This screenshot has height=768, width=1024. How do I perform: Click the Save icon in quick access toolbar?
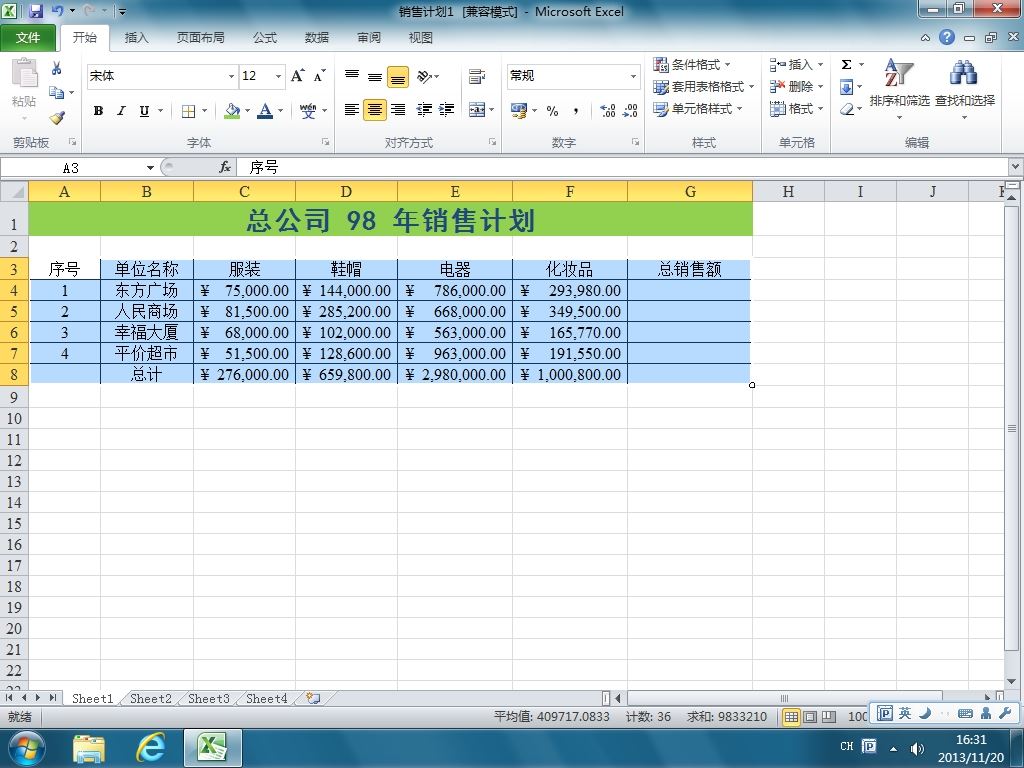(35, 11)
